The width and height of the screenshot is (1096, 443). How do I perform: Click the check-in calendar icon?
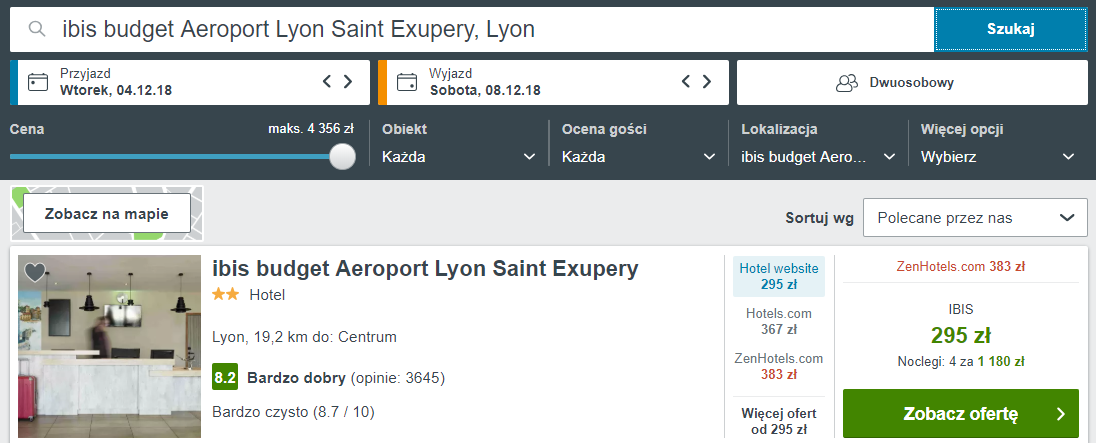(38, 82)
